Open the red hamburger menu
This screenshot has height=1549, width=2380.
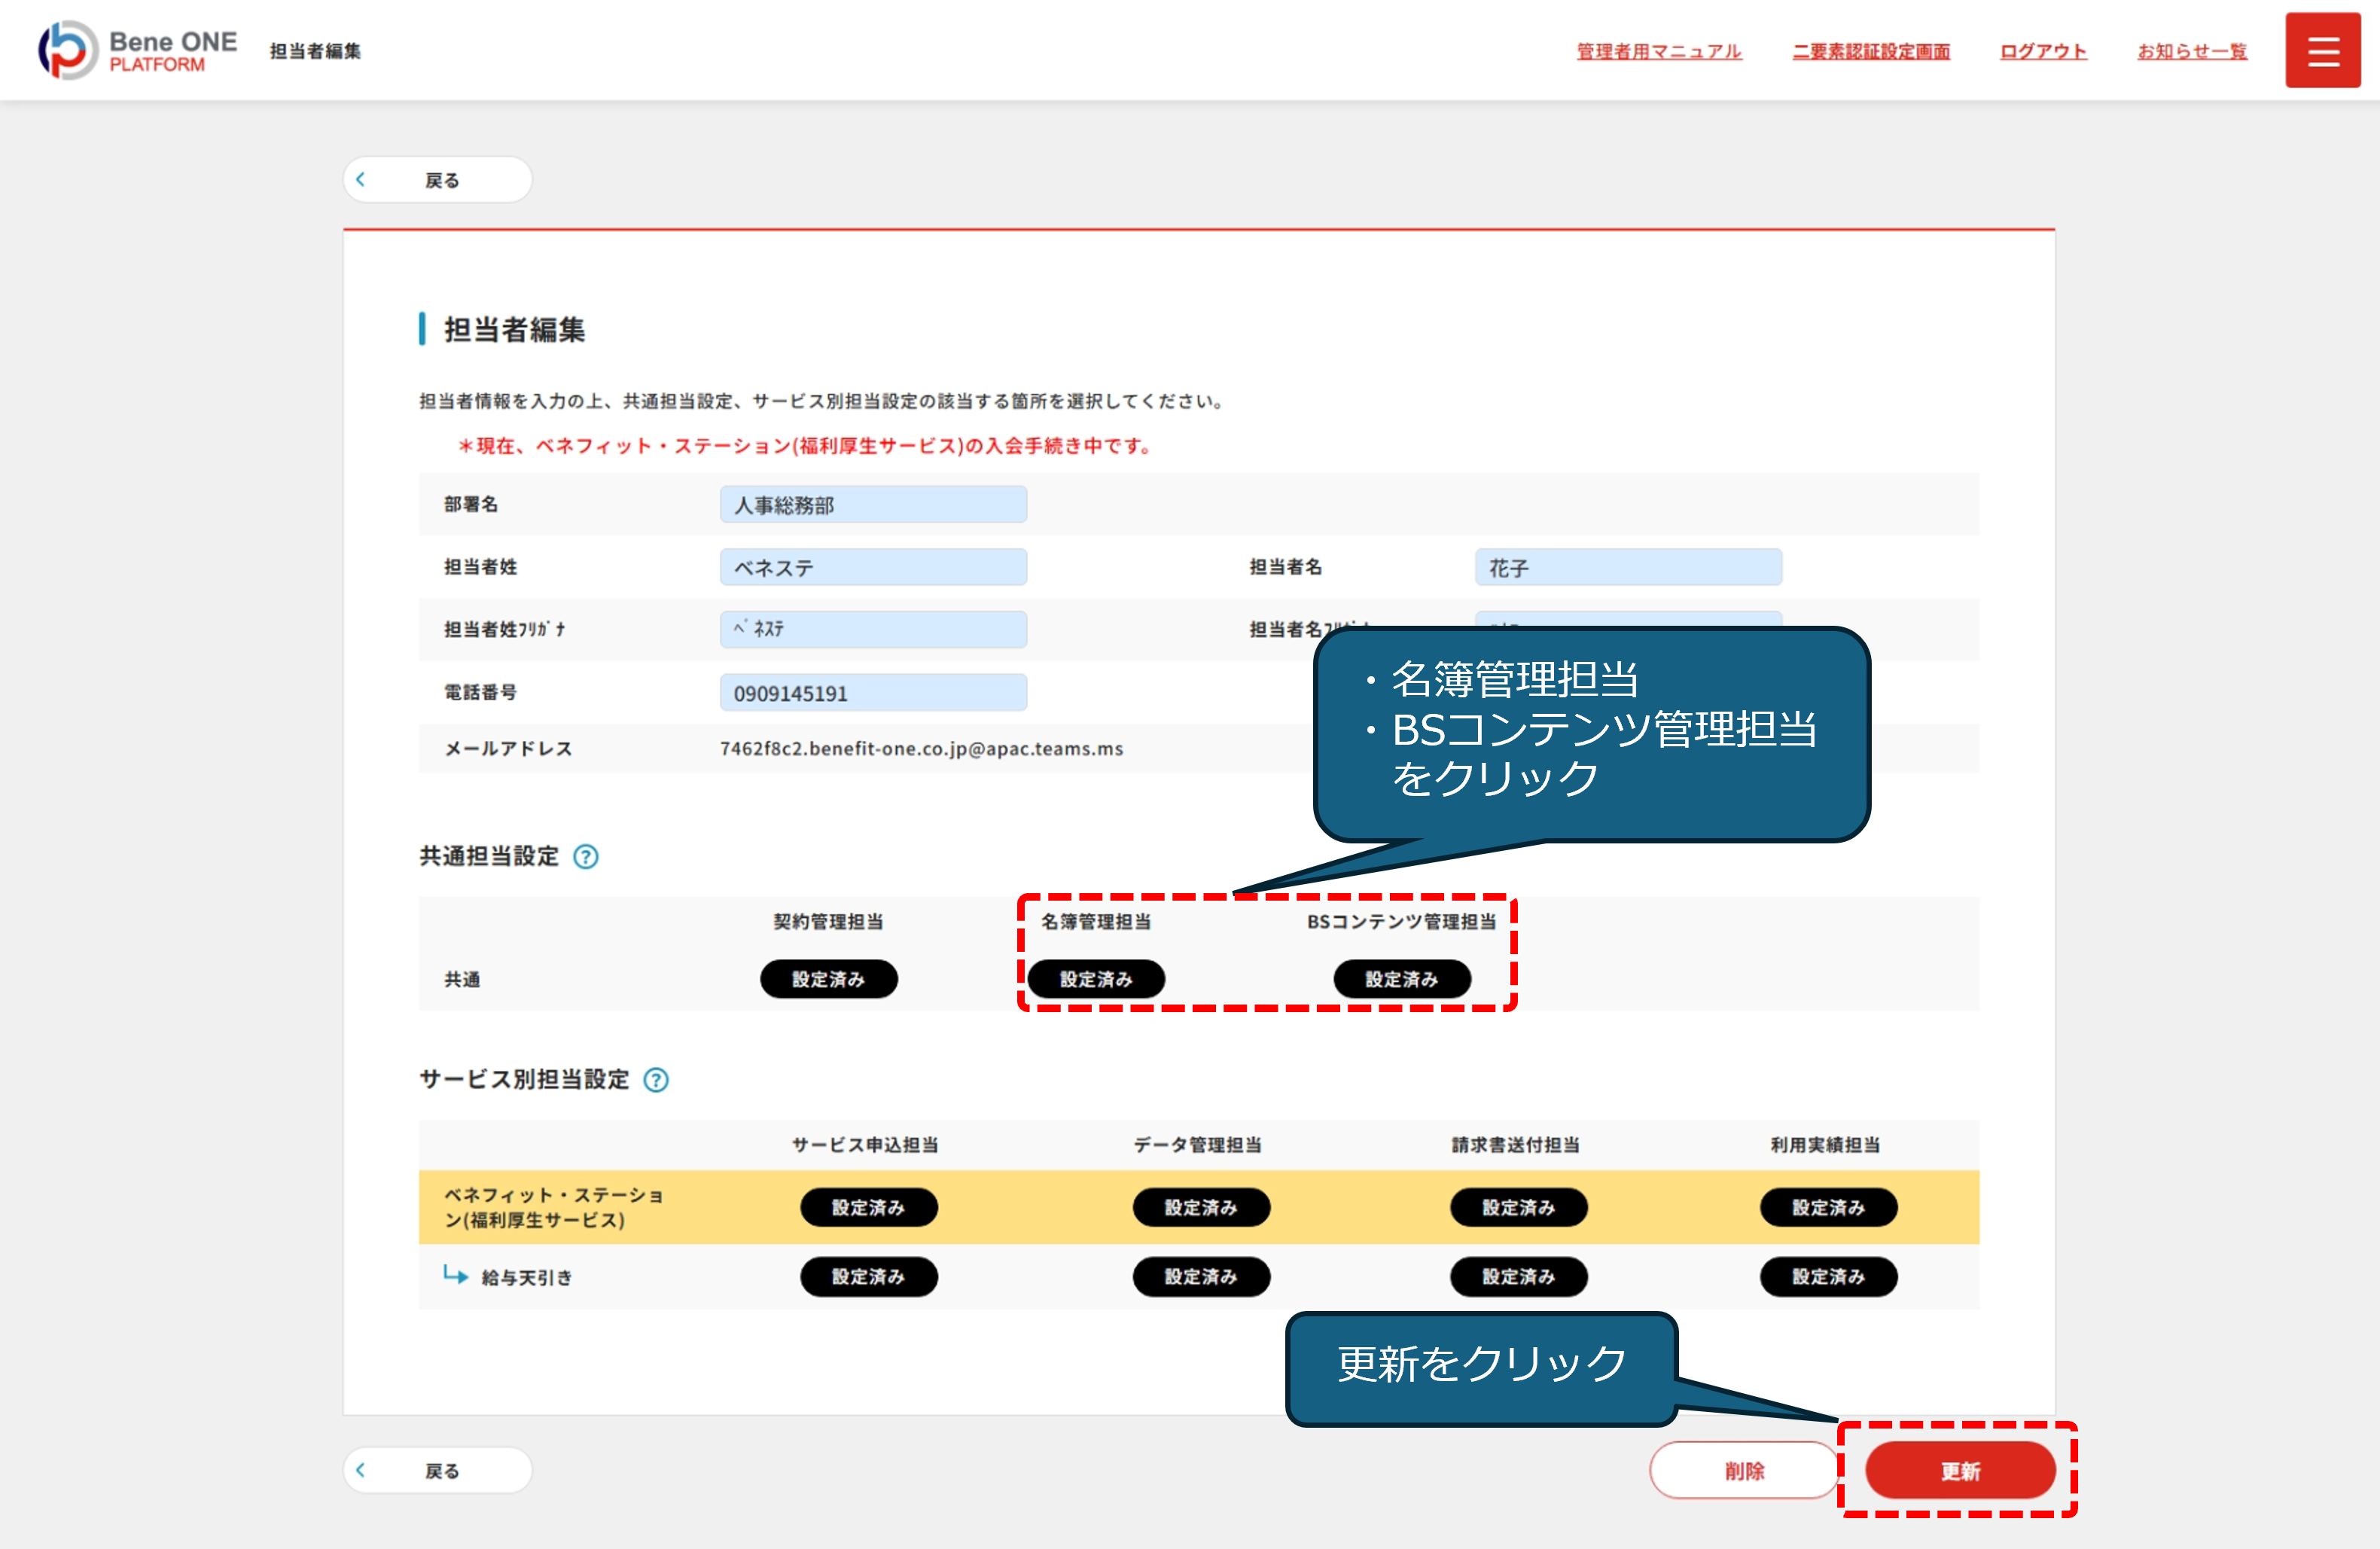point(2322,51)
